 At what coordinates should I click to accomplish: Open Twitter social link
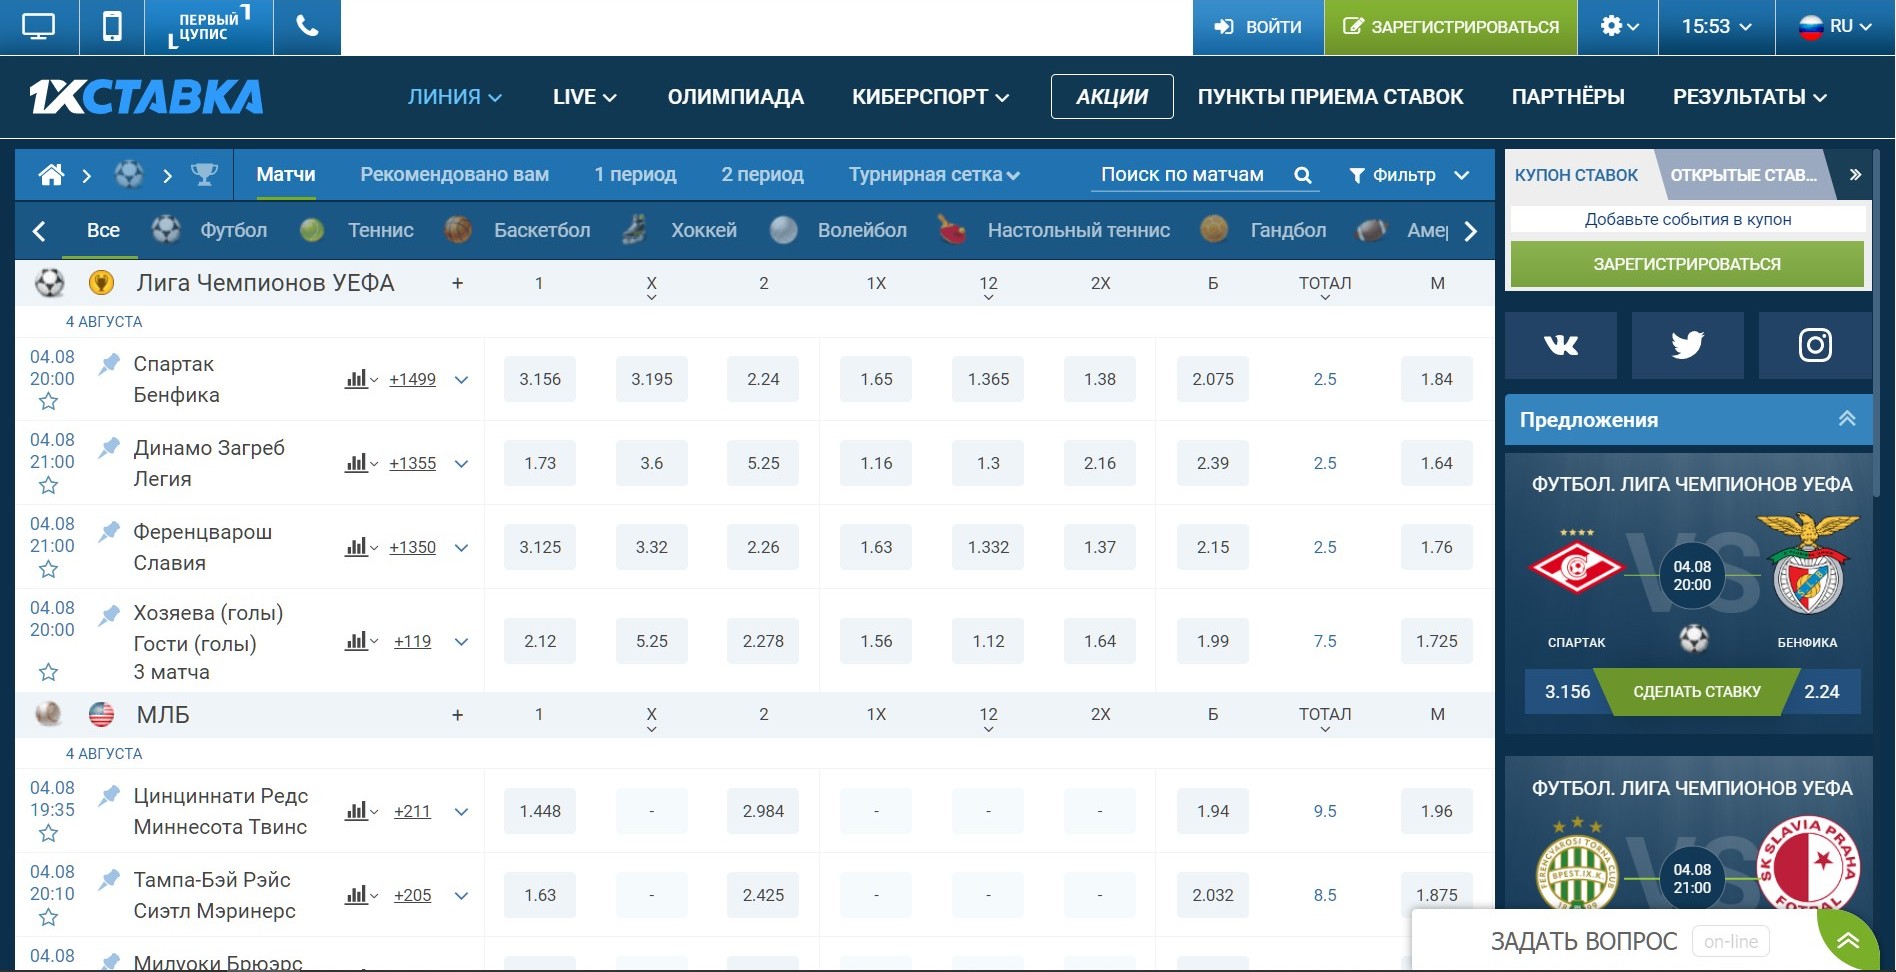1688,345
